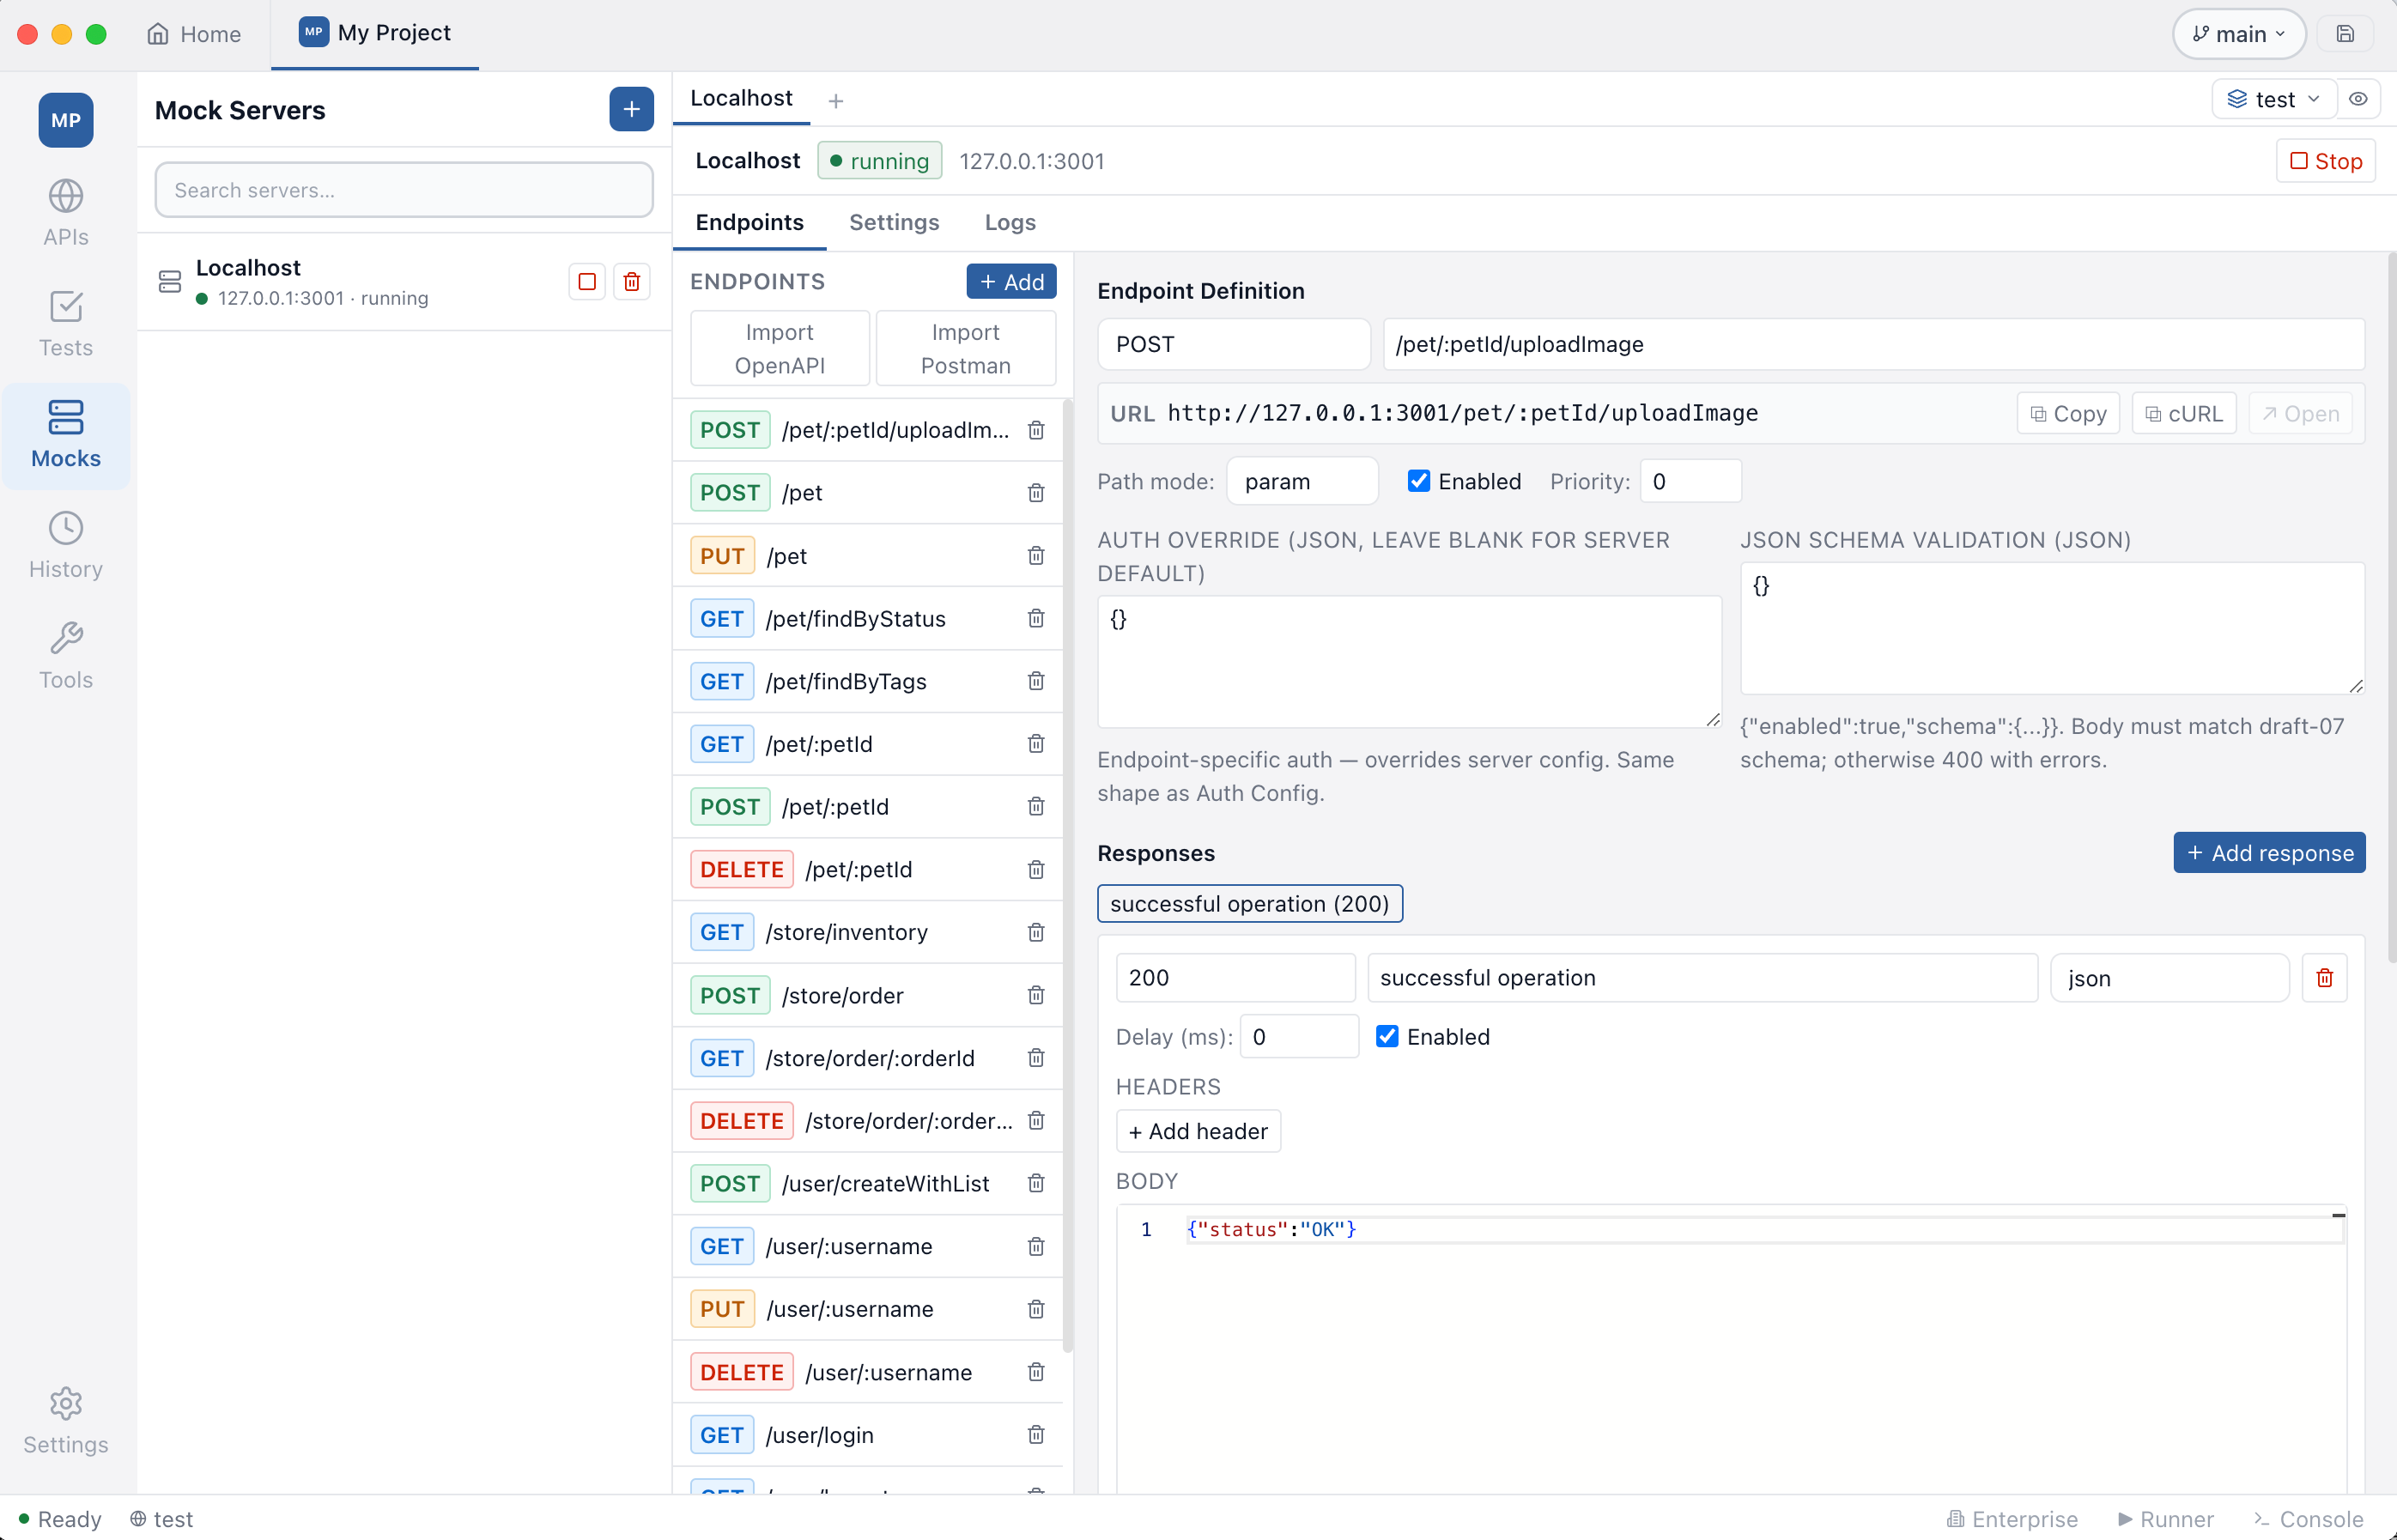Click Add response button
Screen dimensions: 2397x1540
click(2269, 853)
